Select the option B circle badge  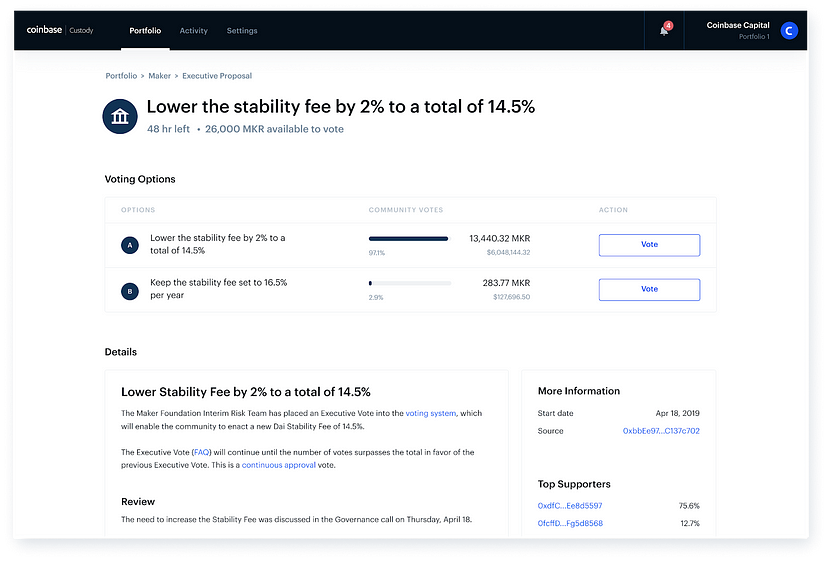(x=130, y=291)
